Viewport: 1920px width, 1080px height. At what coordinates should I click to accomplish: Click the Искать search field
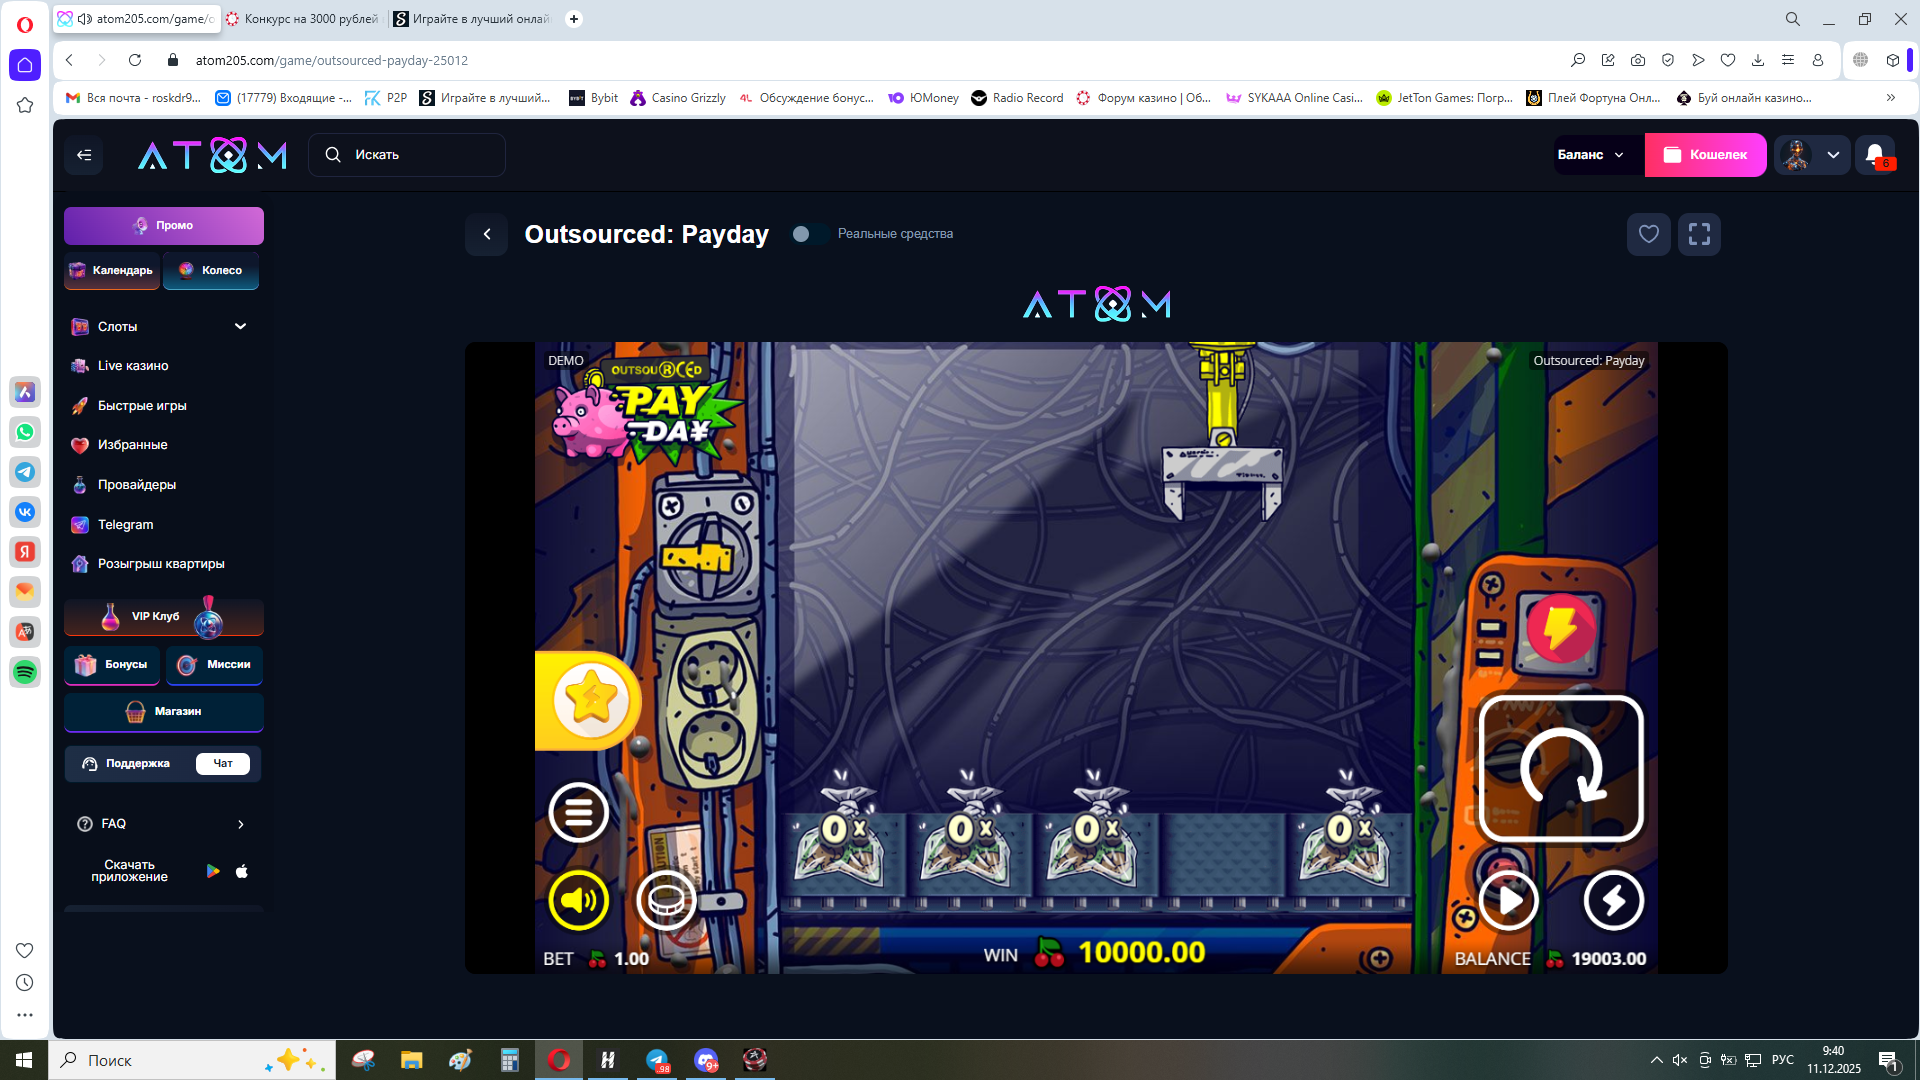[x=407, y=155]
